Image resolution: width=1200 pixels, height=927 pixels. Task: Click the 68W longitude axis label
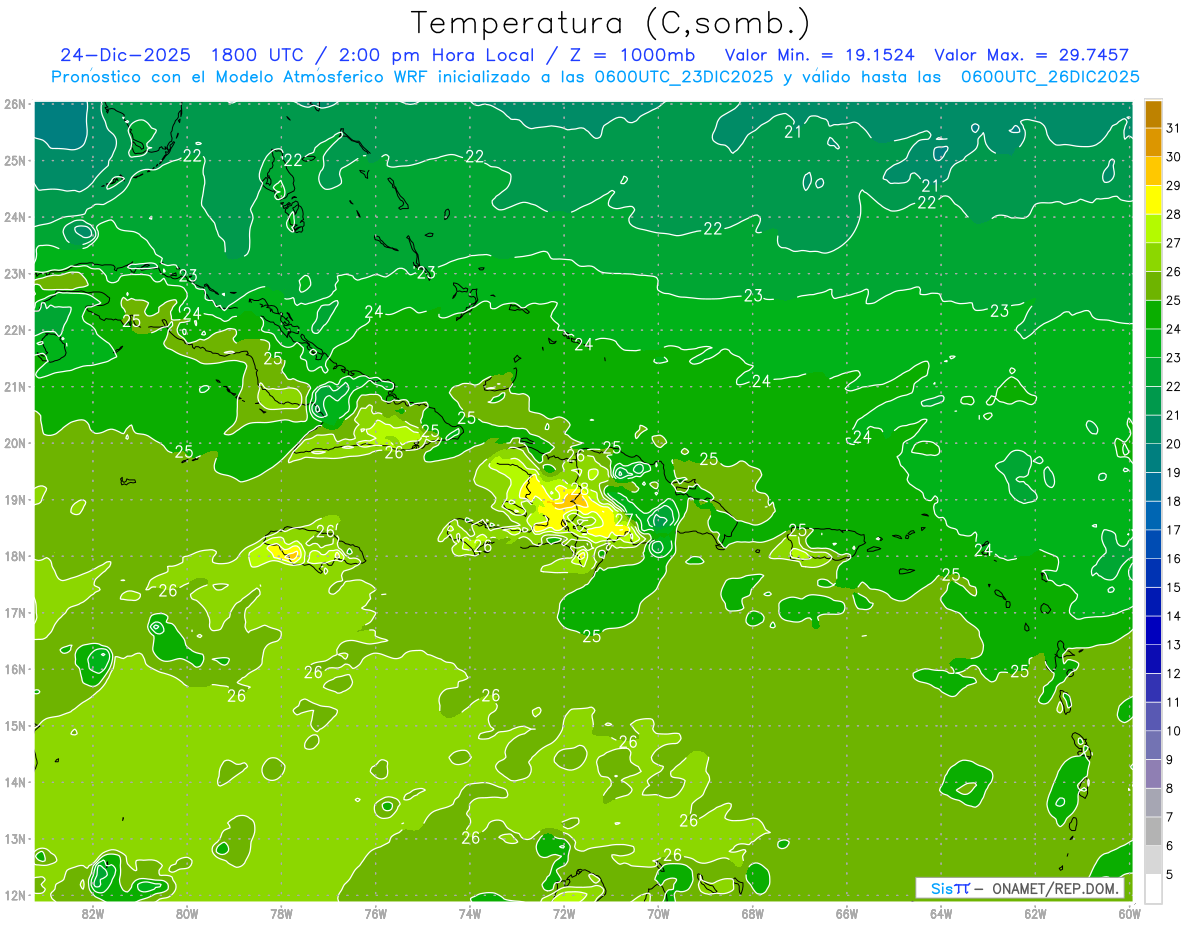(753, 913)
